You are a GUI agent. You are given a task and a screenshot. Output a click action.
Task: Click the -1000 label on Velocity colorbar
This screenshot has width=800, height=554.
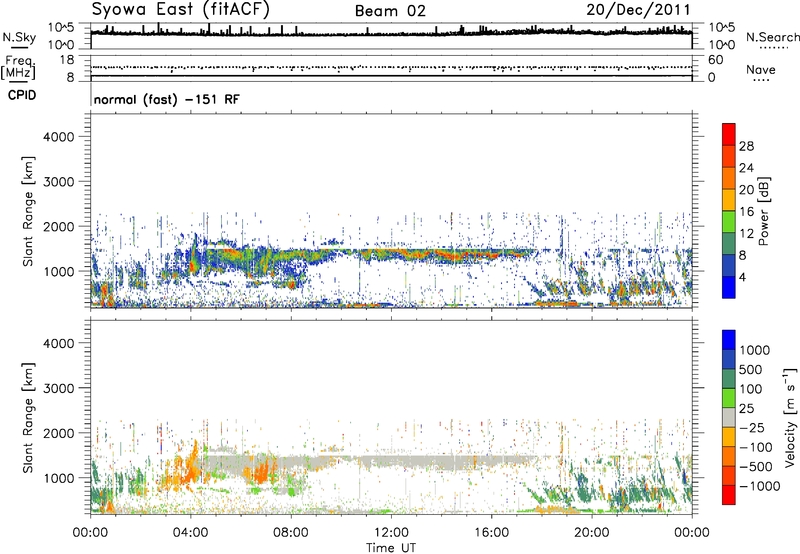pos(759,486)
